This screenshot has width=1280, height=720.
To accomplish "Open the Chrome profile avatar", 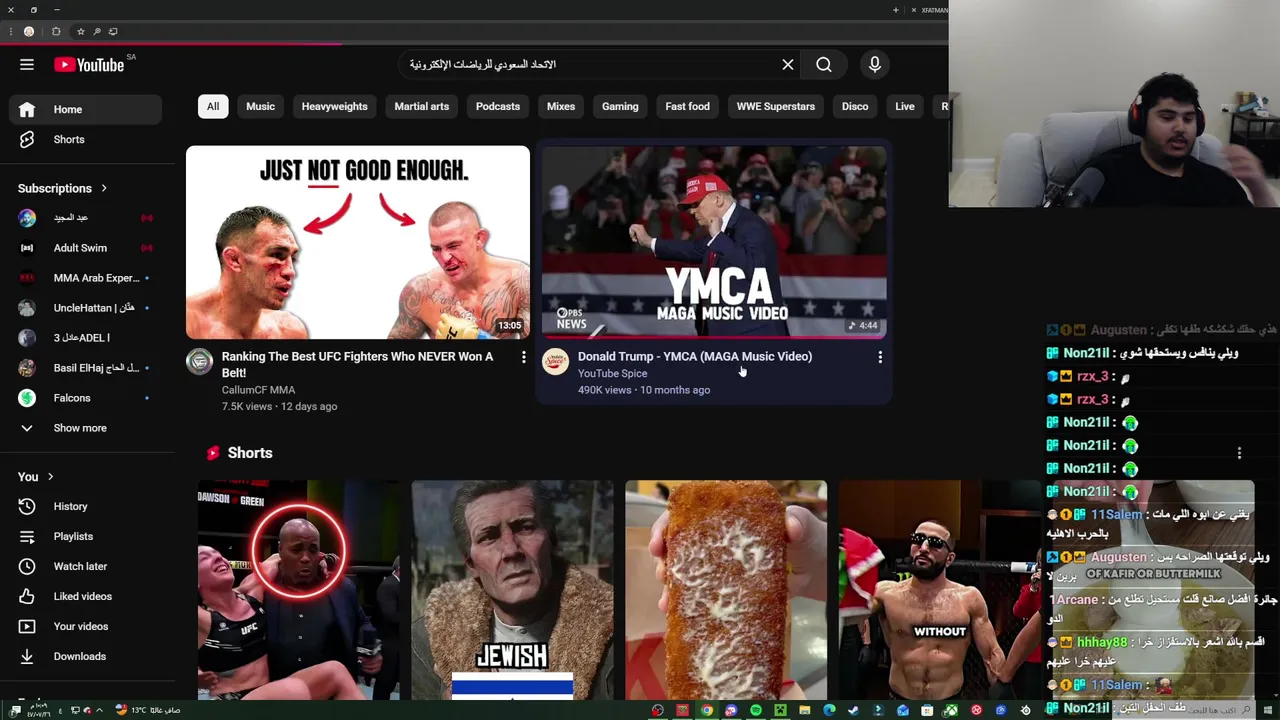I will [x=29, y=31].
